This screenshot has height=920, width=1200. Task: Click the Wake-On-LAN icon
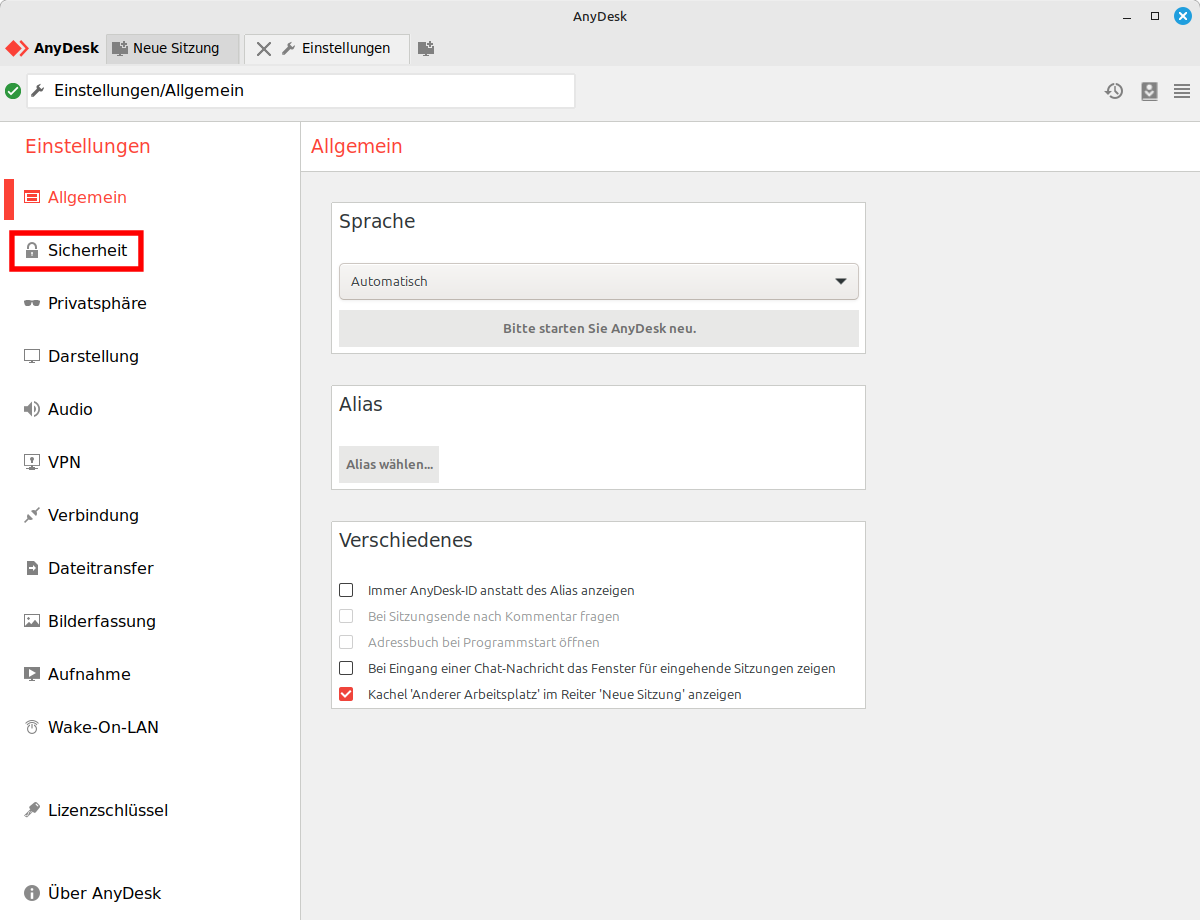click(32, 727)
